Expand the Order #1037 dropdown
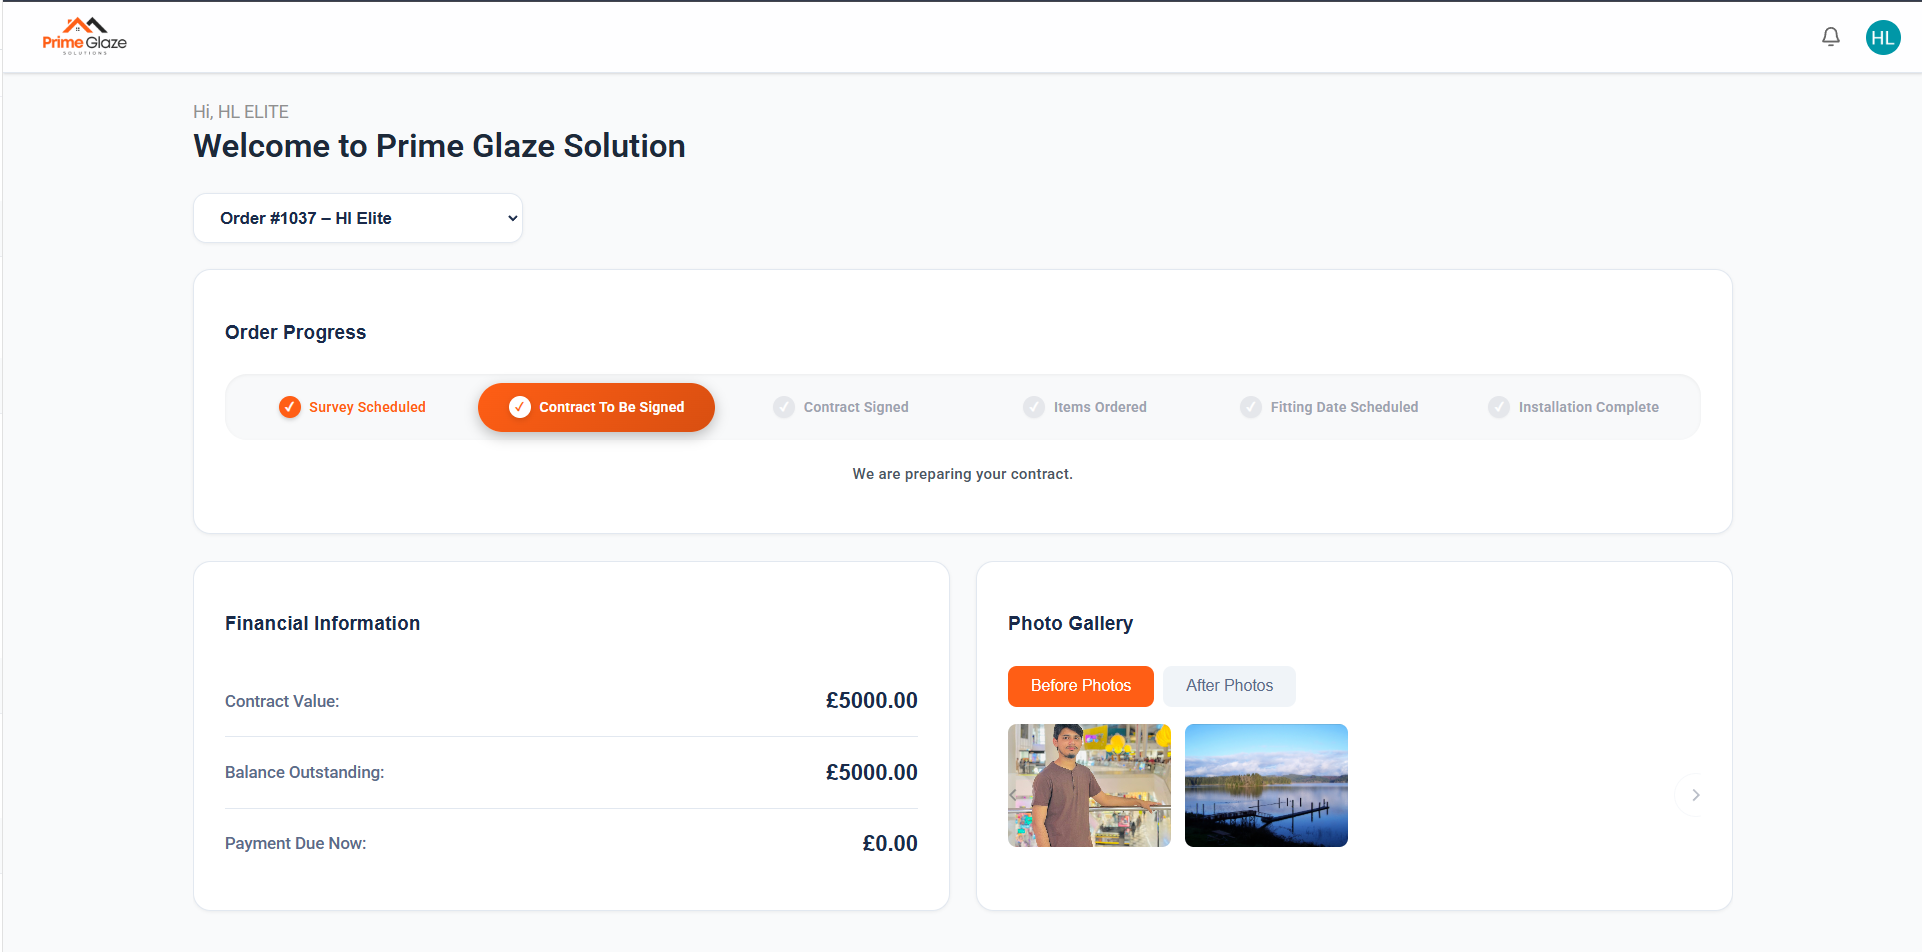The height and width of the screenshot is (952, 1922). [x=358, y=218]
